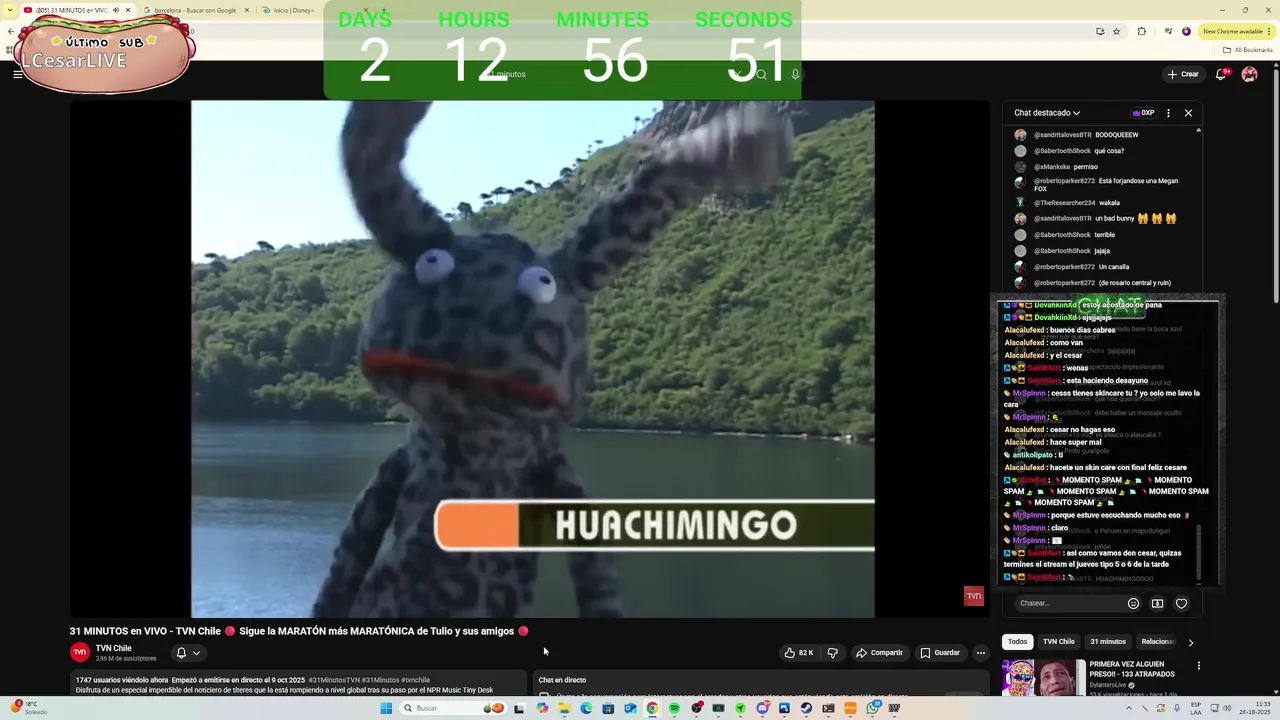Open All Bookmarks folder
This screenshot has width=1280, height=720.
pos(1249,49)
